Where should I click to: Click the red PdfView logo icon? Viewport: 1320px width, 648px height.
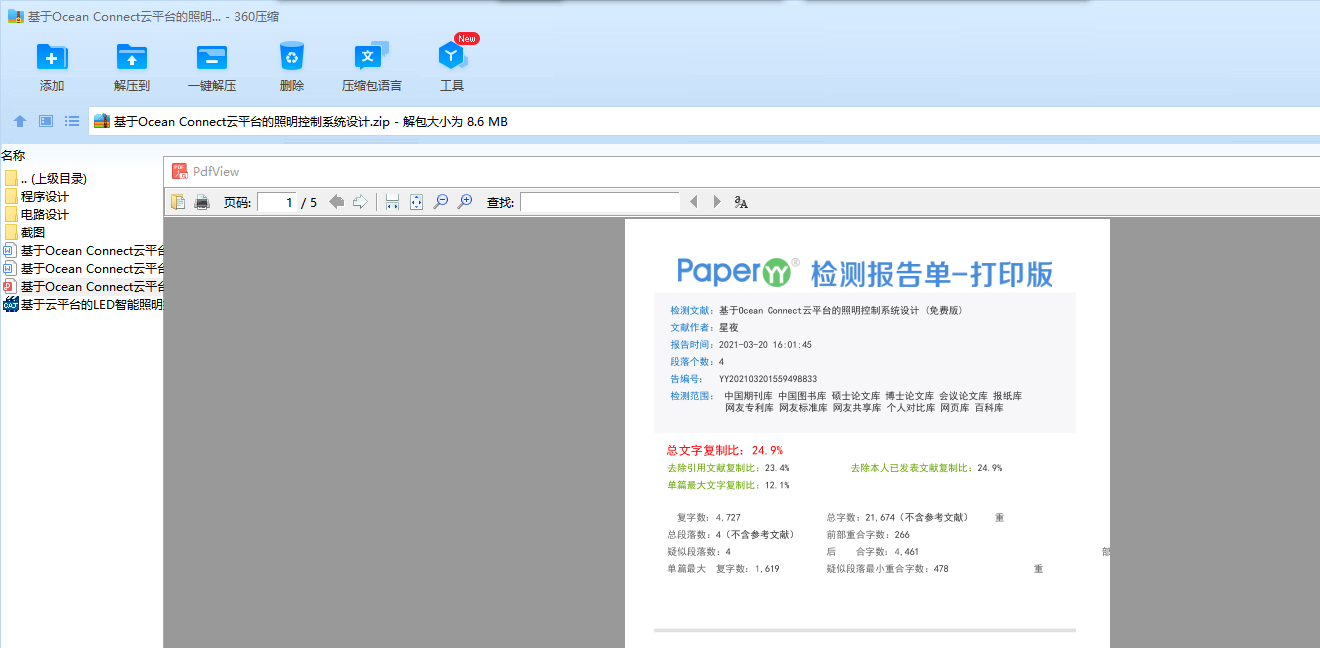[180, 171]
